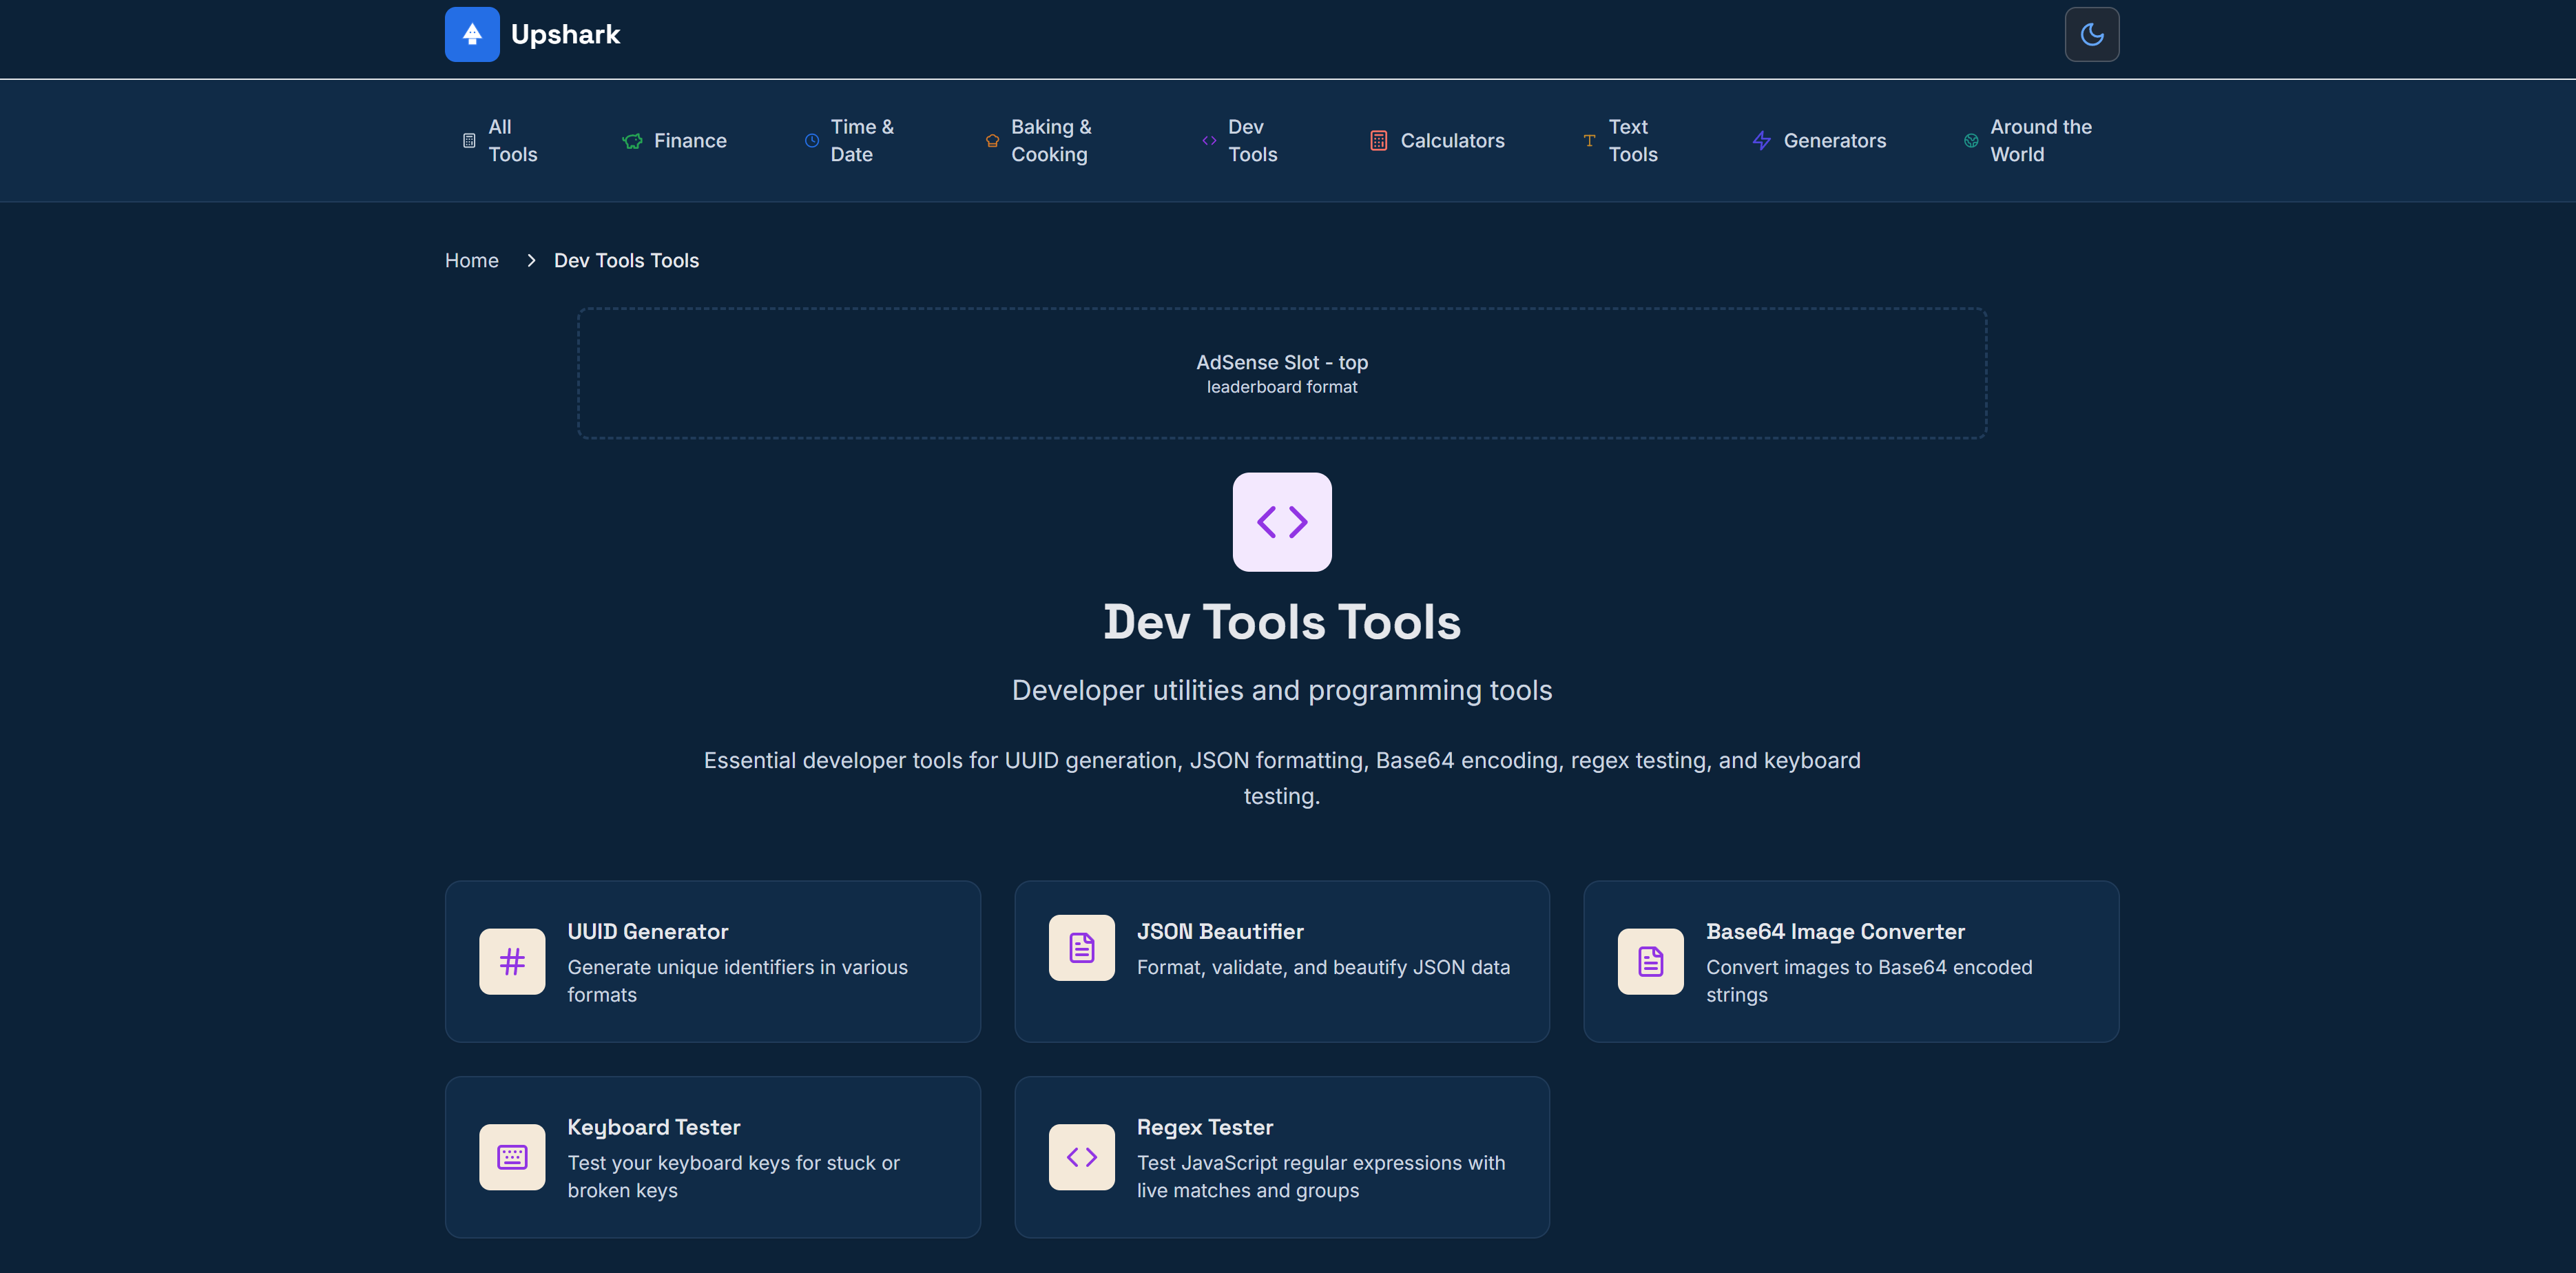Toggle dark mode with the moon button
The width and height of the screenshot is (2576, 1273).
pos(2091,35)
